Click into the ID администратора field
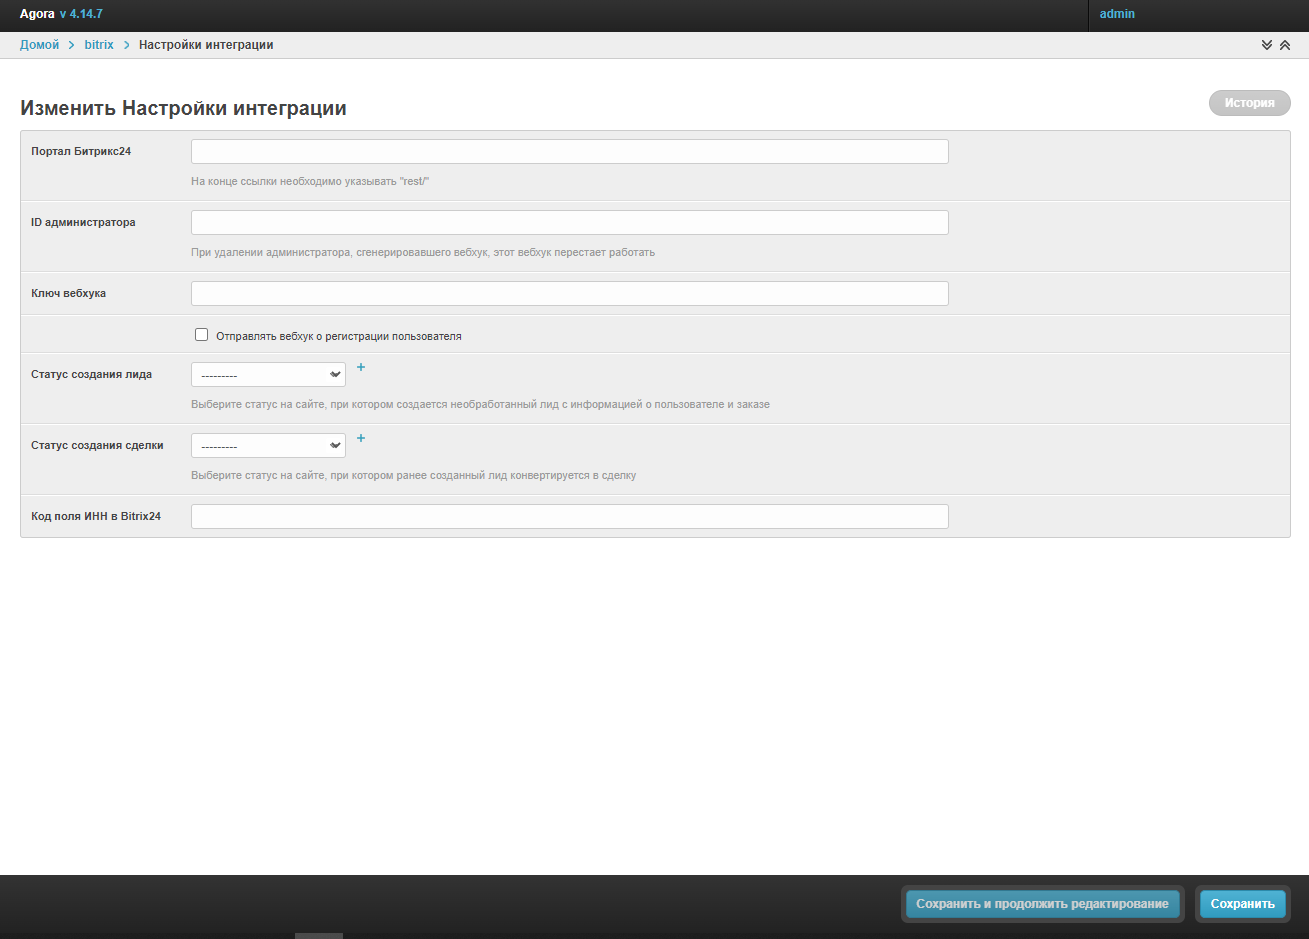This screenshot has width=1309, height=939. [x=569, y=223]
